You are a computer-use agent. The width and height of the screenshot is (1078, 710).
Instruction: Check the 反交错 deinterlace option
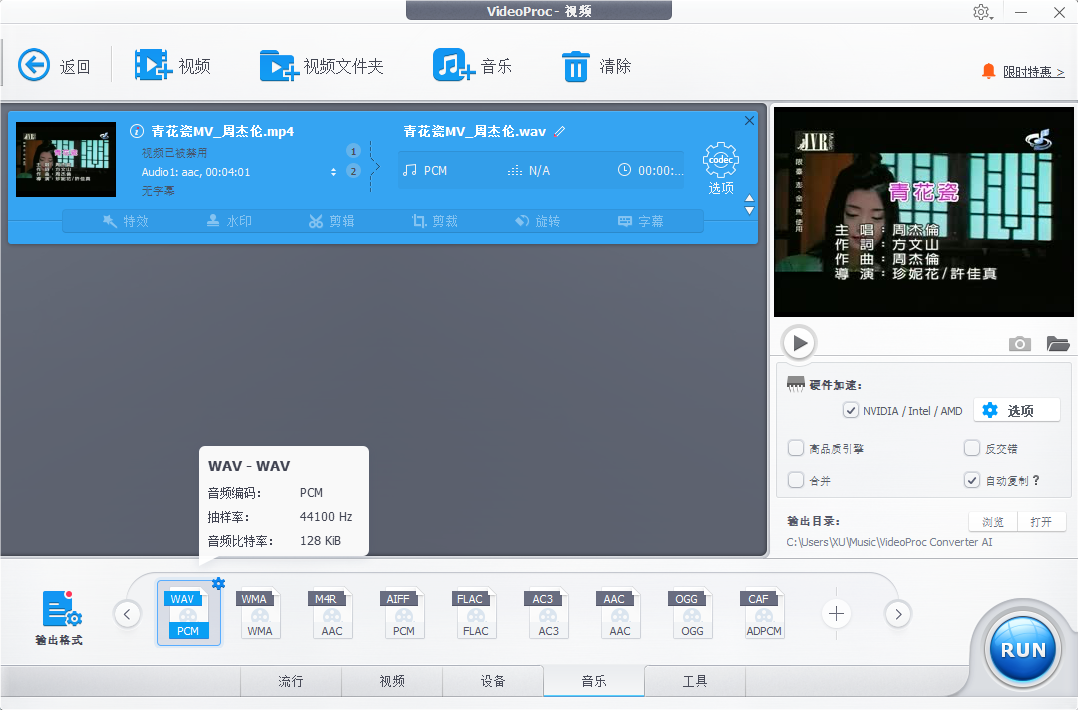coord(971,448)
